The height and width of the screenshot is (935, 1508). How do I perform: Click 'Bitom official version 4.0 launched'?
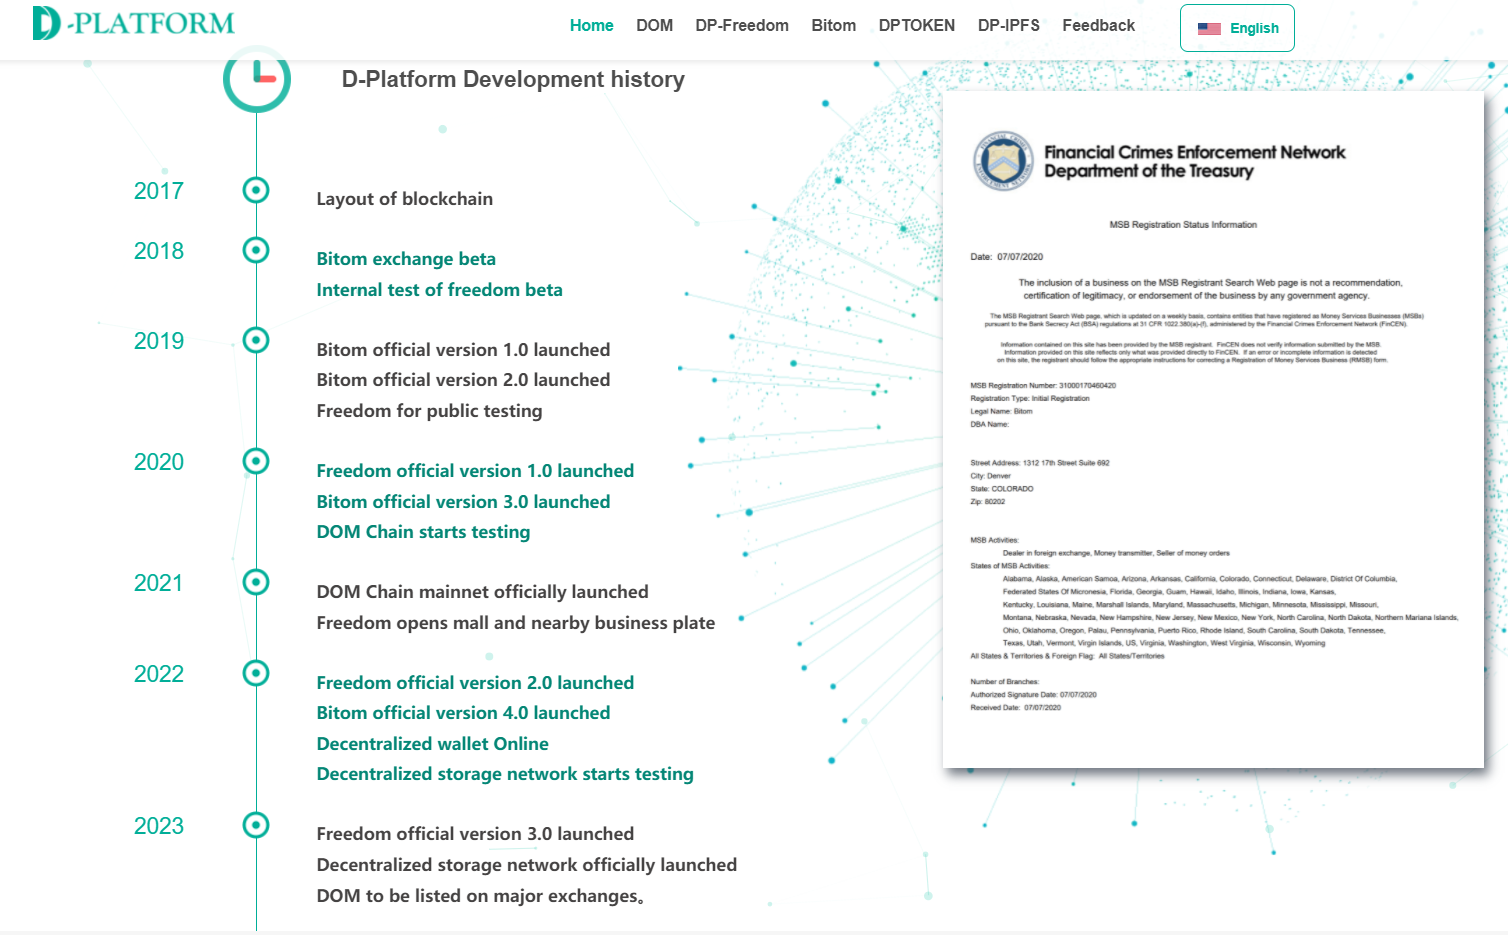(x=463, y=713)
